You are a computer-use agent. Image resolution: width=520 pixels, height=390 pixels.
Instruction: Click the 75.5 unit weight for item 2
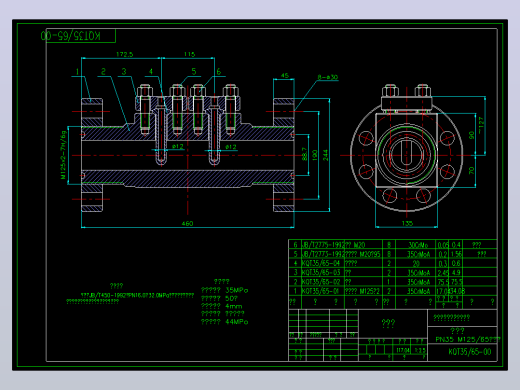coord(442,282)
